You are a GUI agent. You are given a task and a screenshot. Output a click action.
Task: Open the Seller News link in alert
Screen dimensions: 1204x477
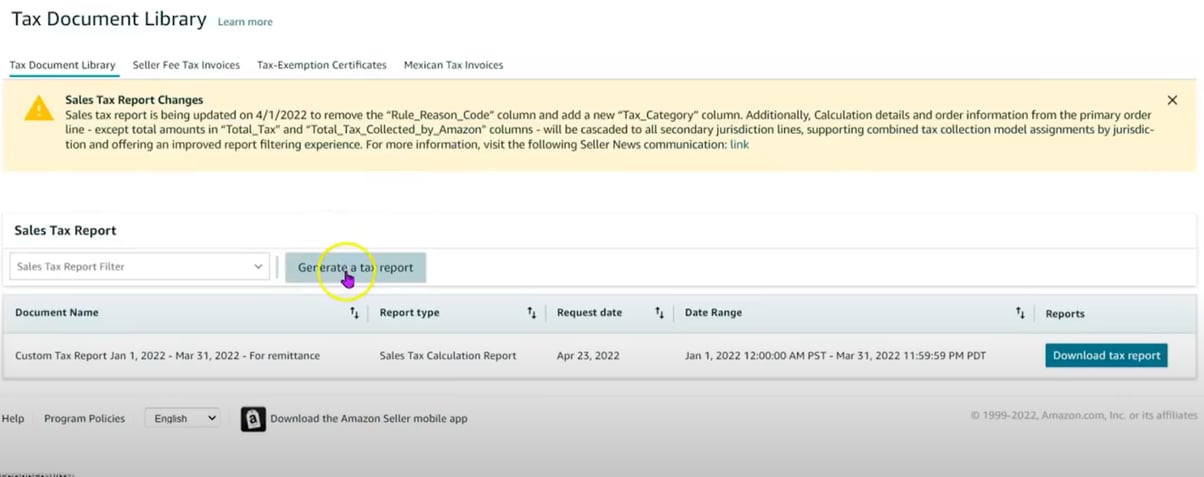[x=739, y=145]
